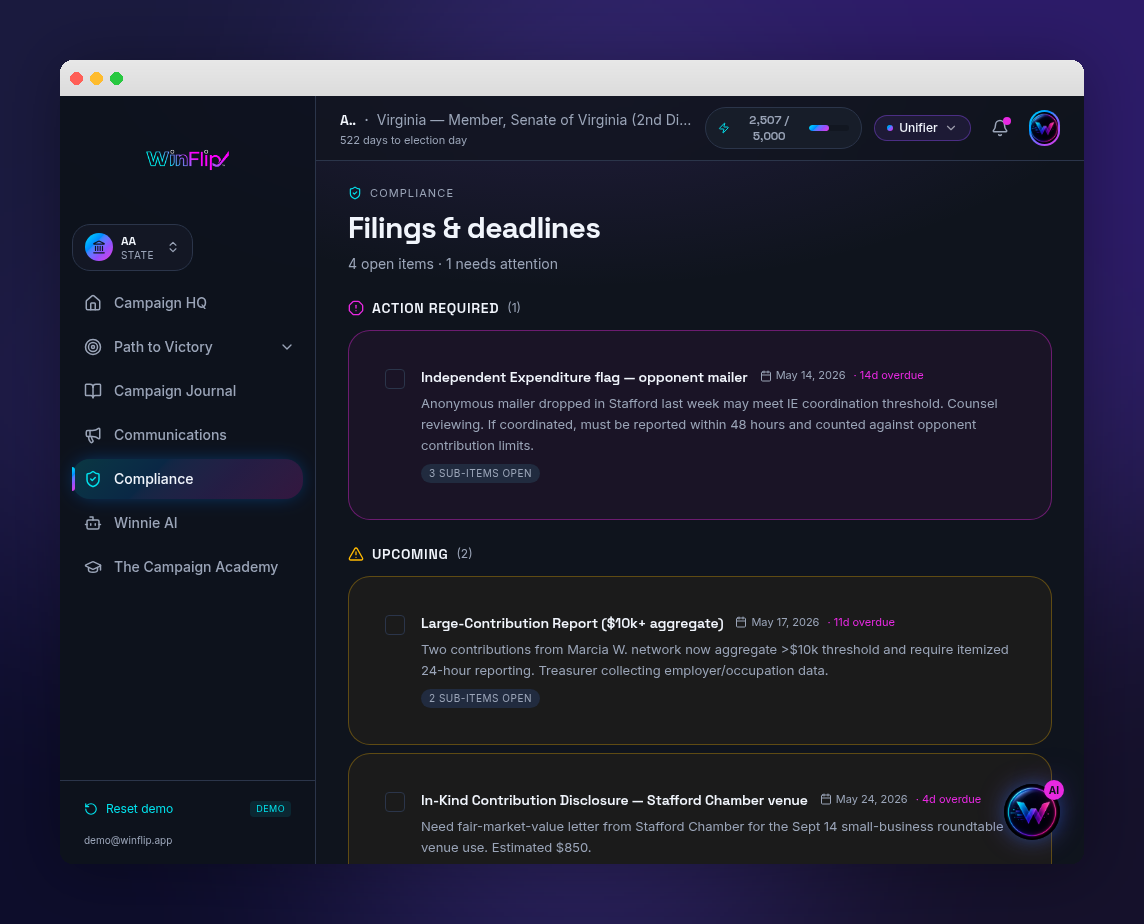Click the Action Required alert circle icon
The width and height of the screenshot is (1144, 924).
coord(355,308)
